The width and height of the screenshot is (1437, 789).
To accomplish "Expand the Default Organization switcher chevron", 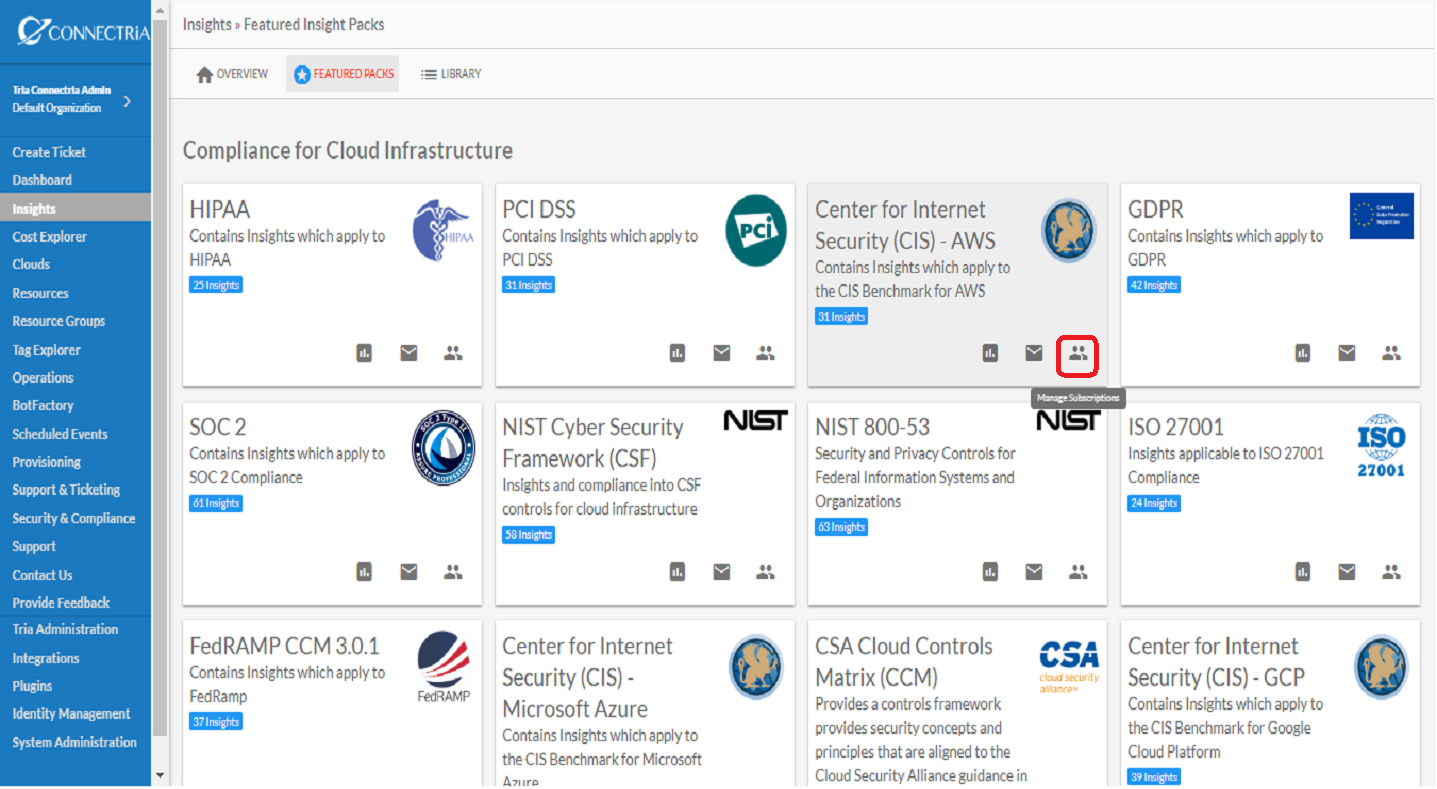I will click(x=127, y=100).
